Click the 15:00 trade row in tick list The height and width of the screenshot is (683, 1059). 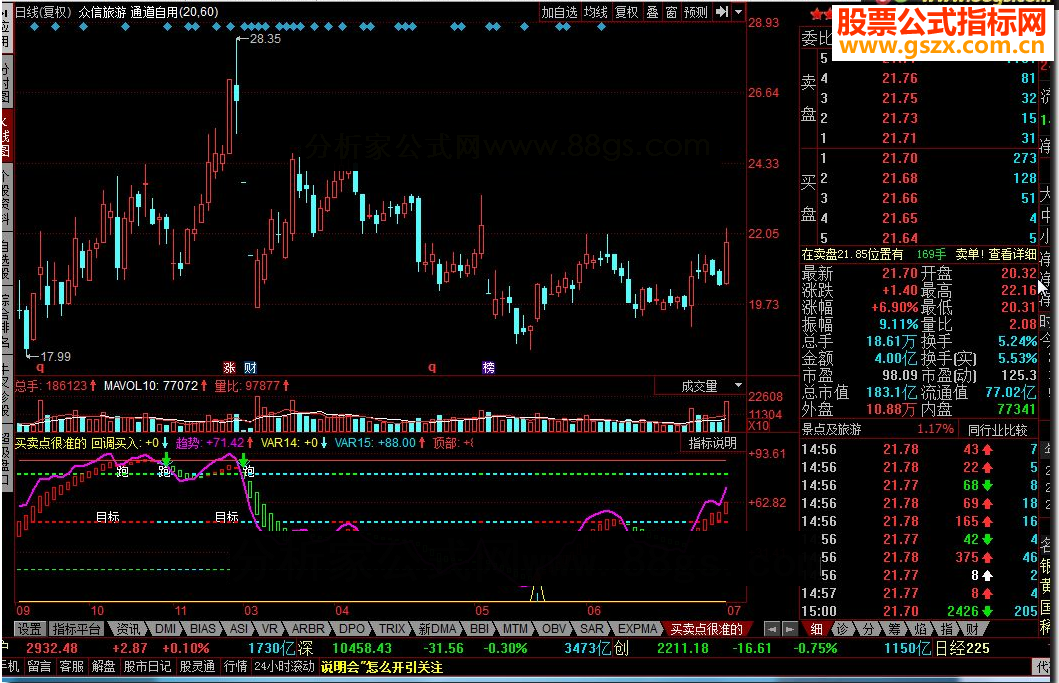tap(919, 611)
